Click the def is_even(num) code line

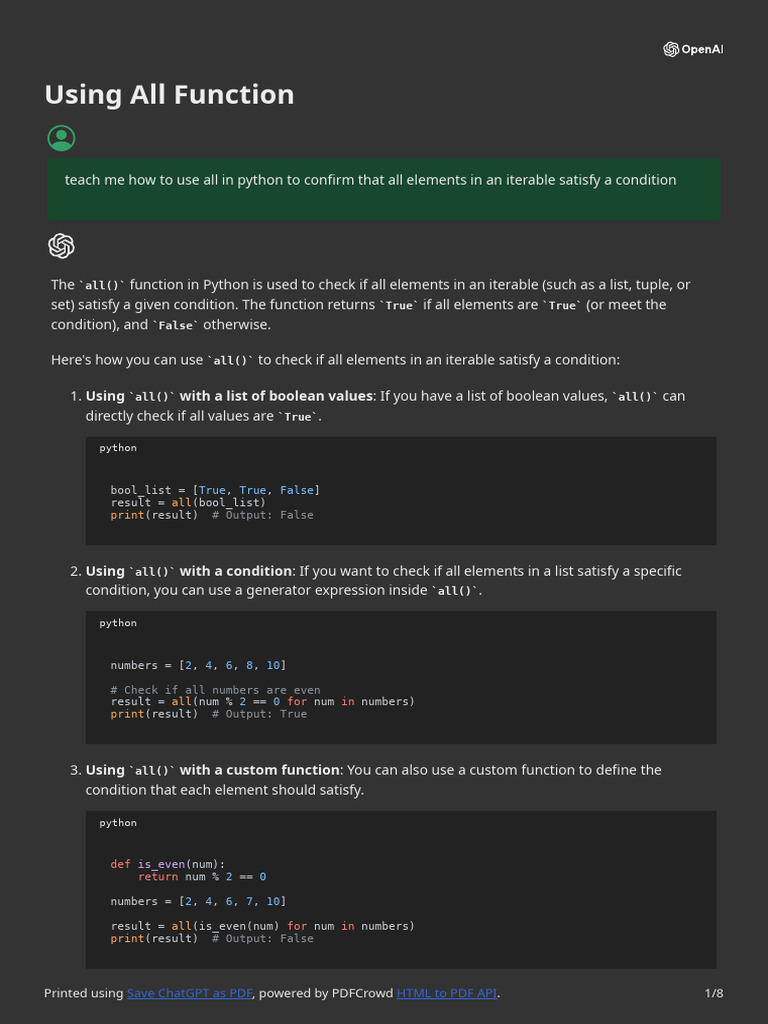pyautogui.click(x=167, y=864)
